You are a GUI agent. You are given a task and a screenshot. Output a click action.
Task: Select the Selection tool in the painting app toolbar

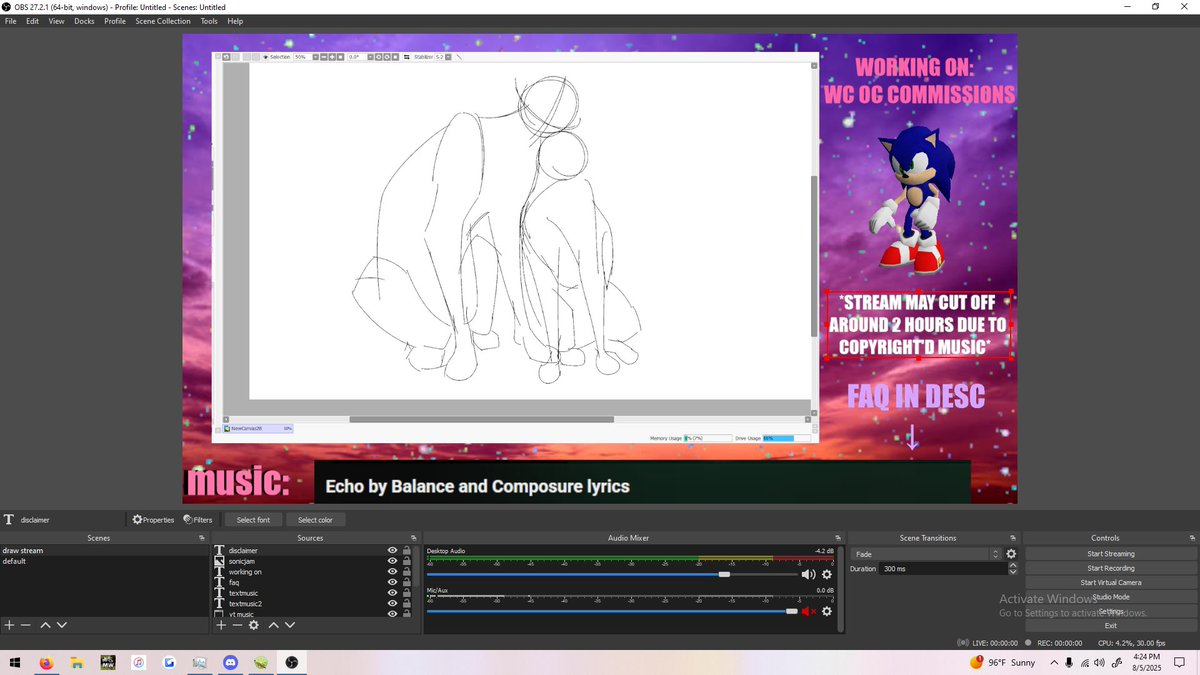(275, 57)
